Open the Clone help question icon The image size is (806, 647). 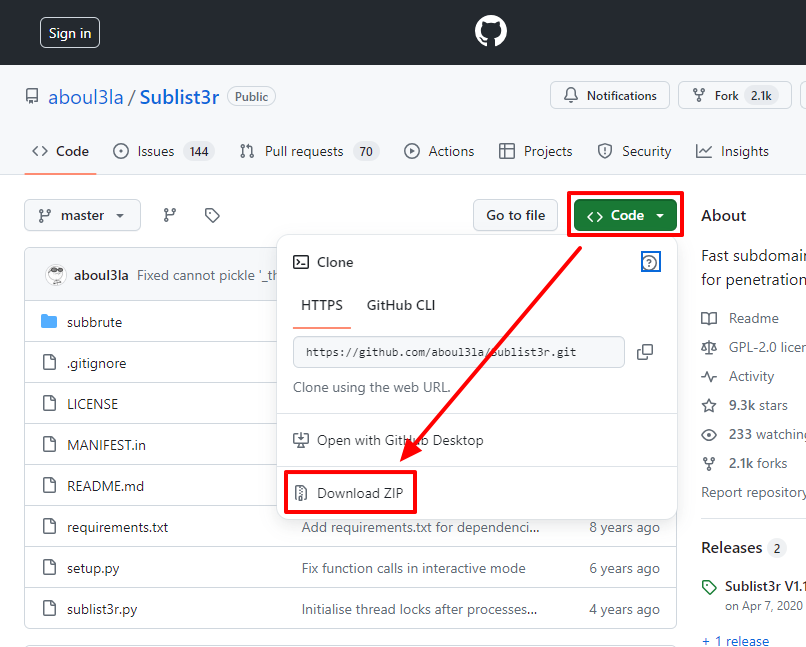point(650,262)
